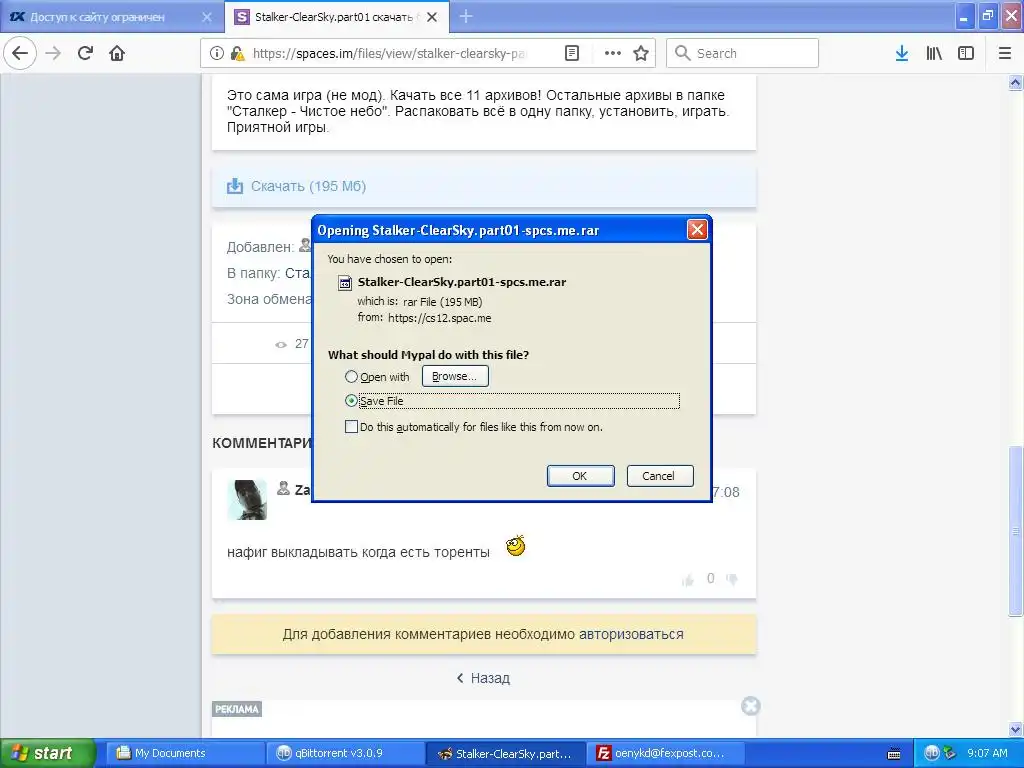Click the vertical scrollbar thumb

[1015, 531]
